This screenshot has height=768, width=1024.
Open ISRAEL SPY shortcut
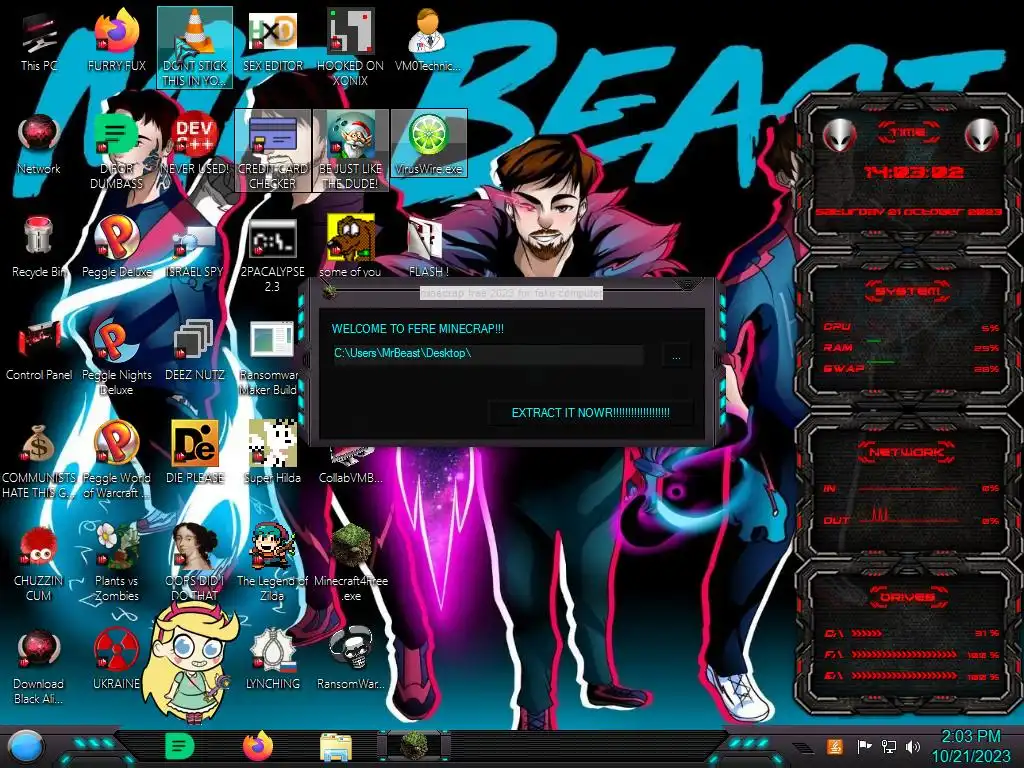point(195,248)
